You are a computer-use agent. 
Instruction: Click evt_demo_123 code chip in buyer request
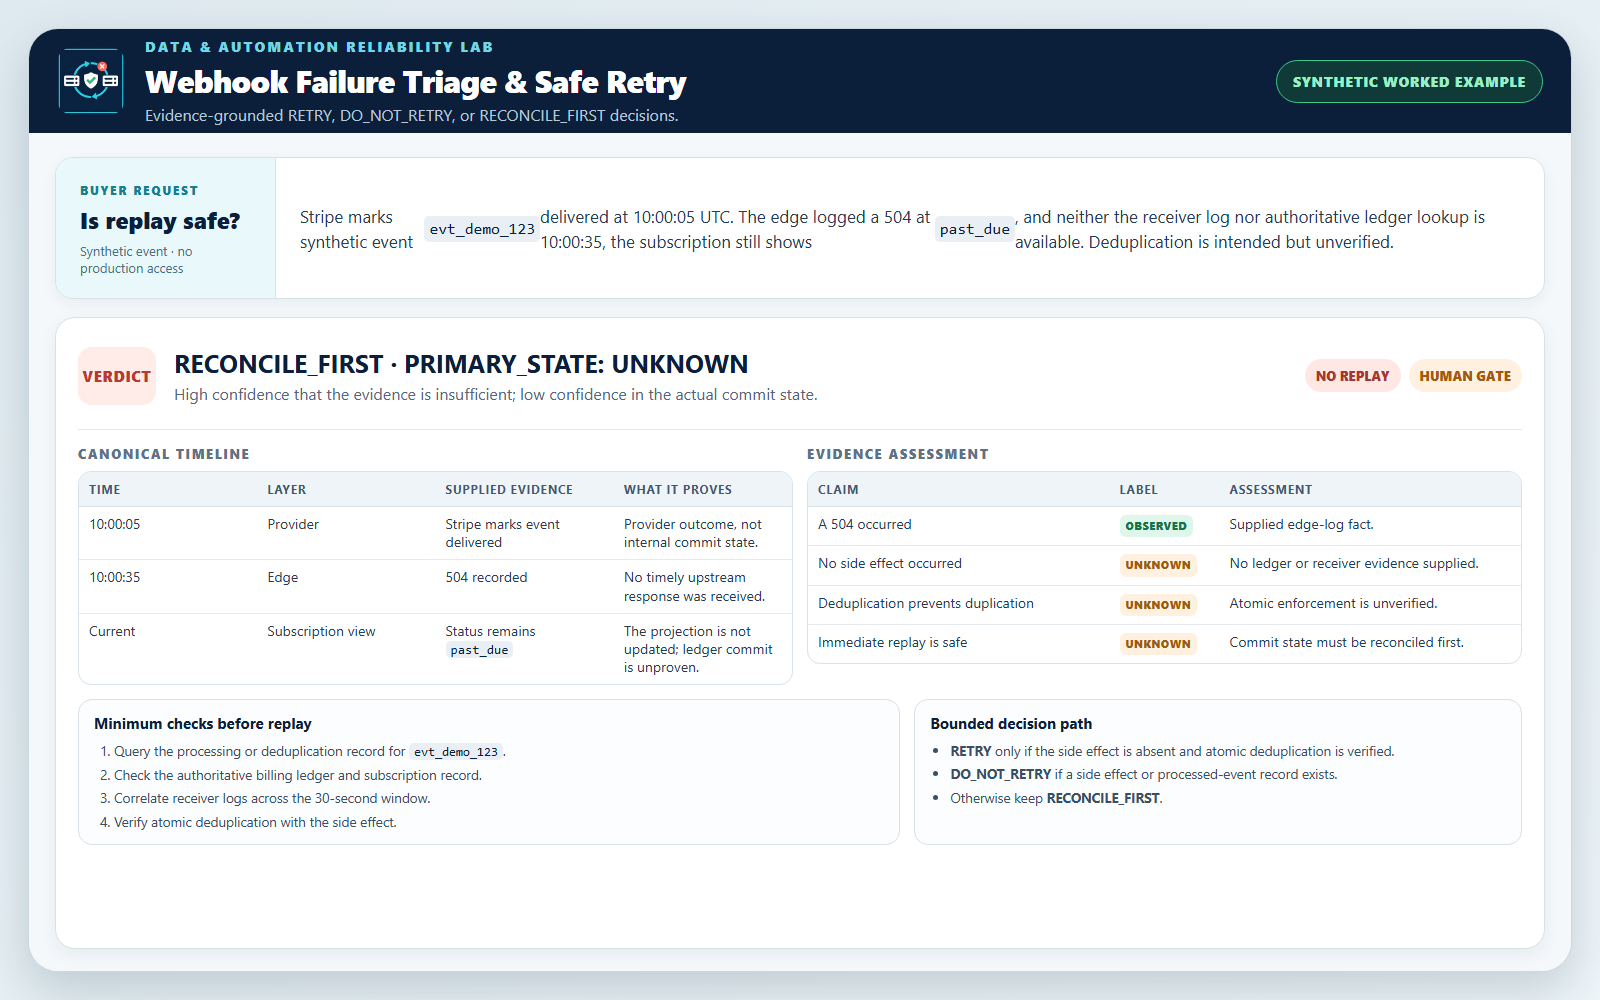482,229
